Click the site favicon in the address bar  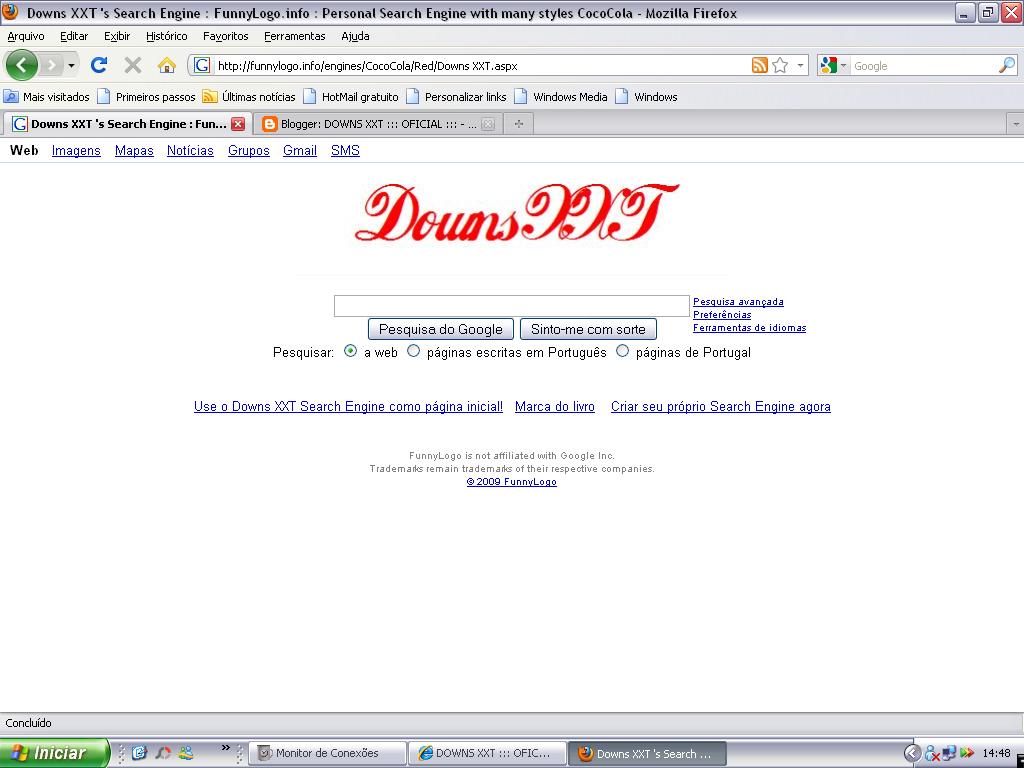(202, 65)
